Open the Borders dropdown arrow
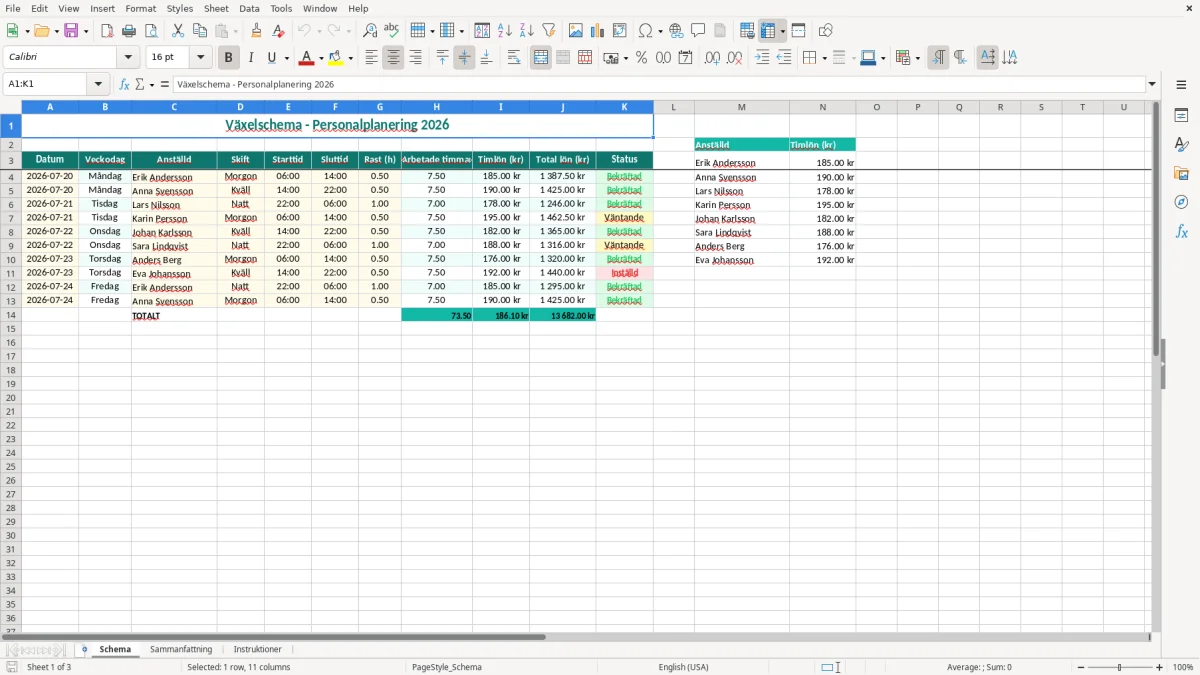Screen dimensions: 1200x675 [824, 58]
